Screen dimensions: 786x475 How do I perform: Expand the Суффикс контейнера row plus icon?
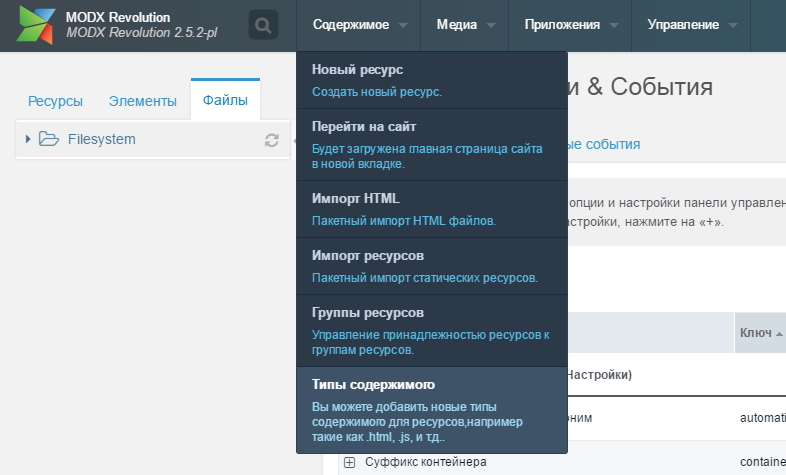coord(349,462)
